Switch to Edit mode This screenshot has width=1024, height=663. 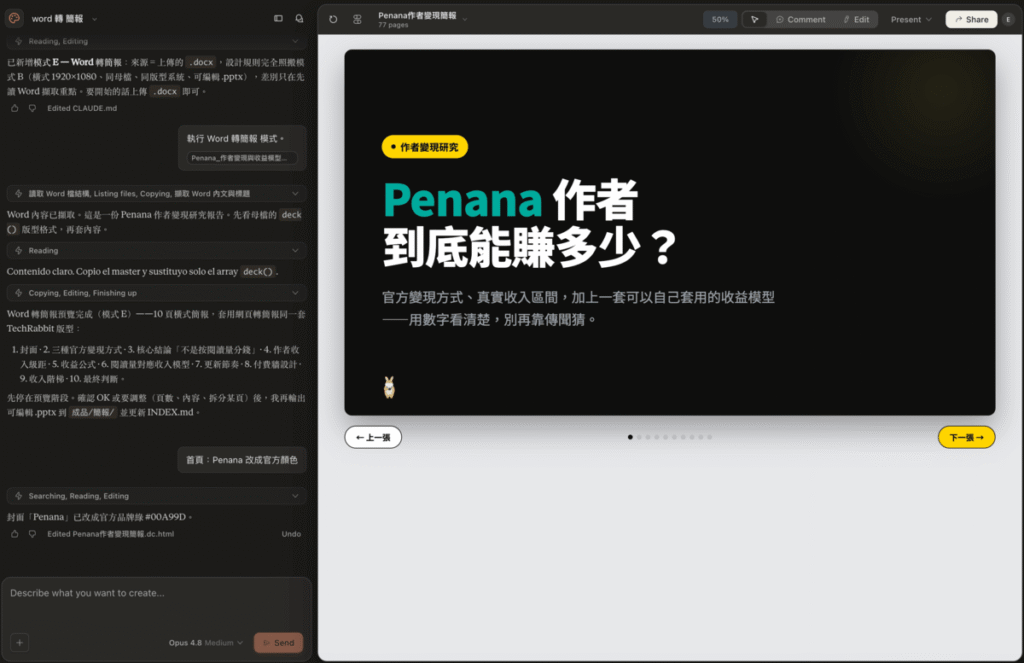pyautogui.click(x=856, y=20)
